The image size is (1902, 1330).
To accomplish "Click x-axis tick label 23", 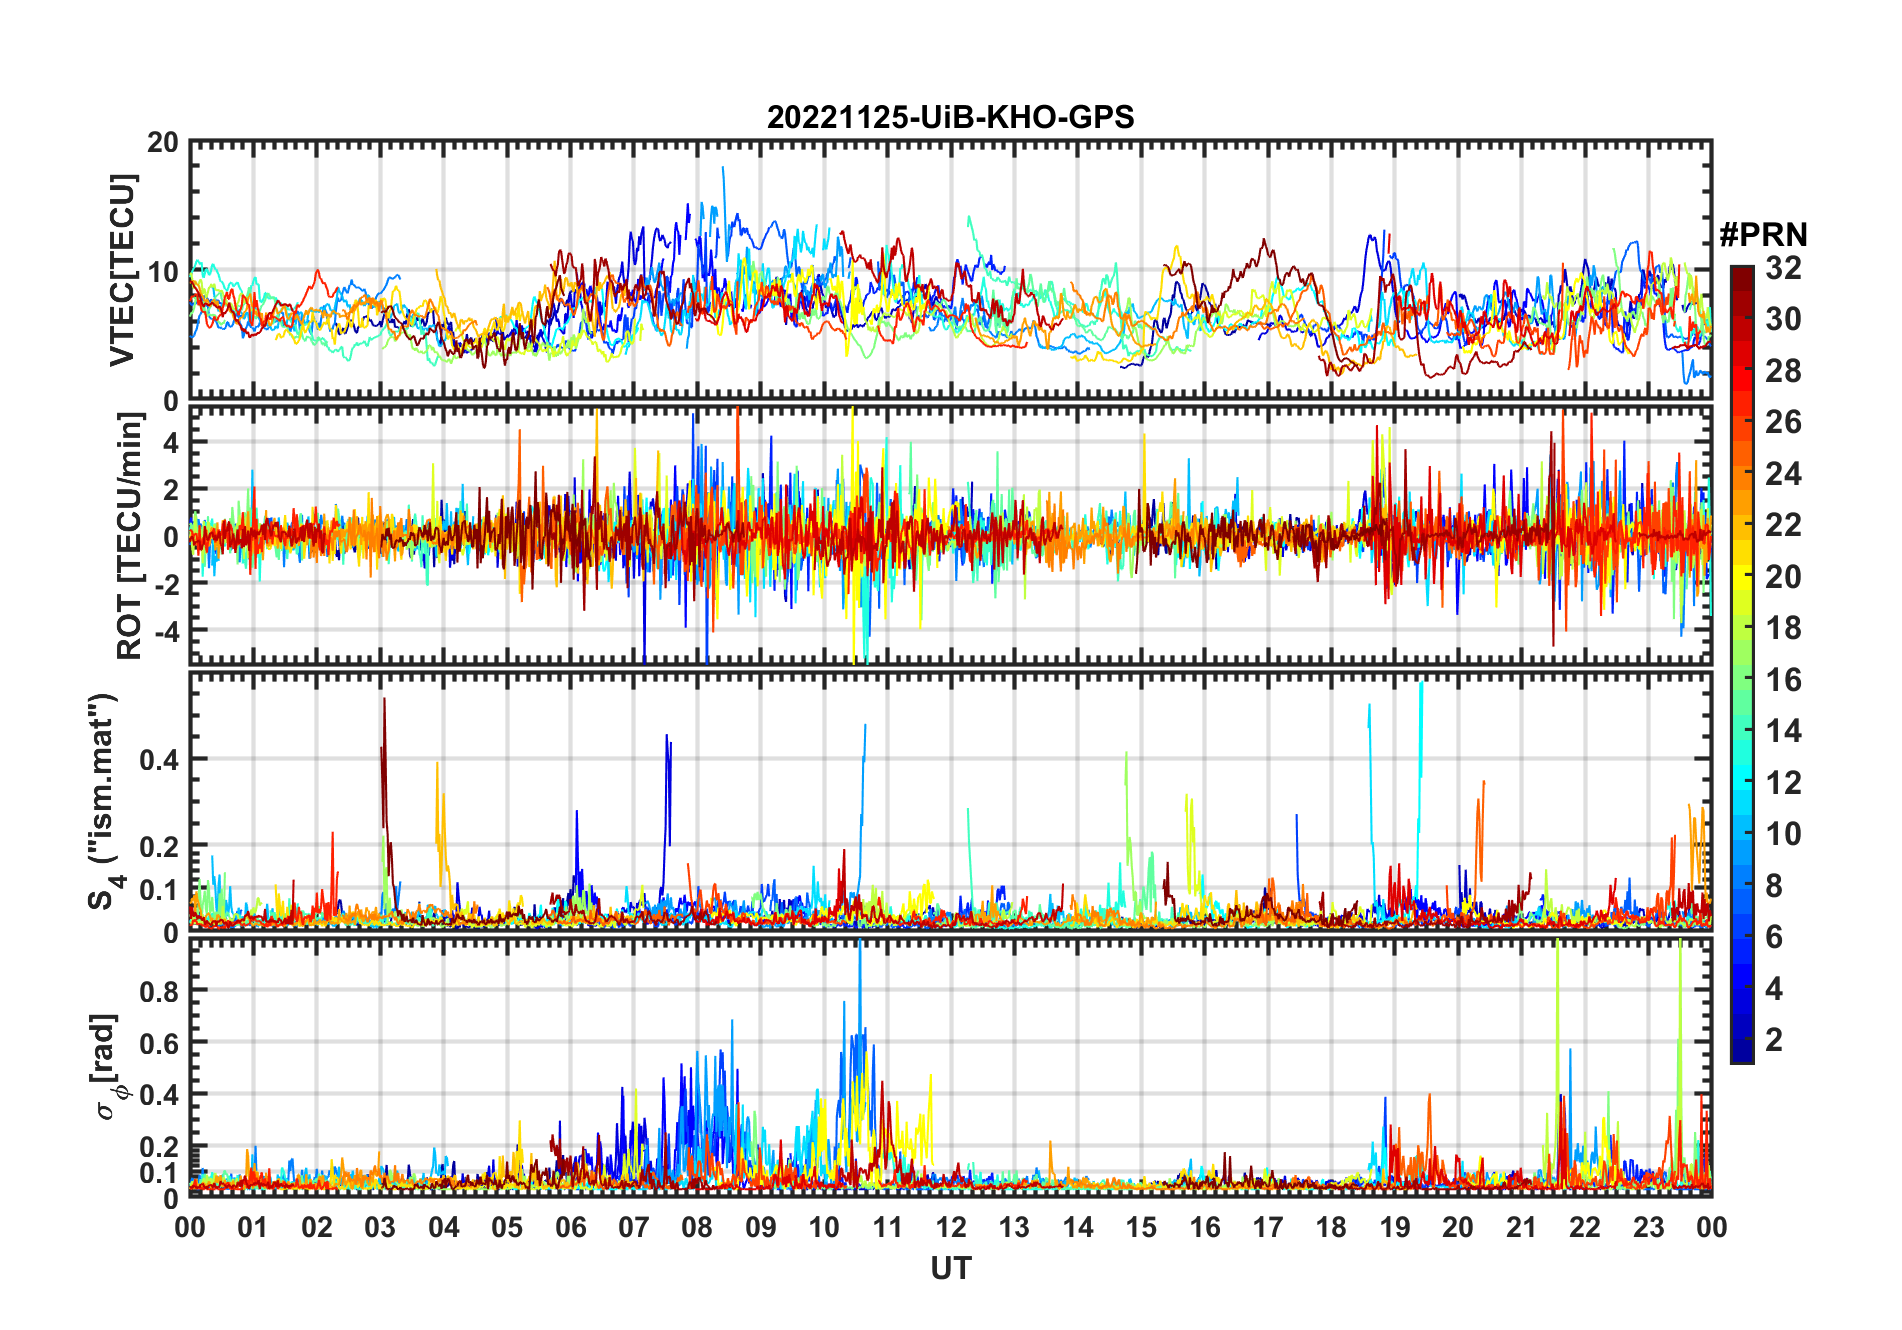I will (1648, 1227).
